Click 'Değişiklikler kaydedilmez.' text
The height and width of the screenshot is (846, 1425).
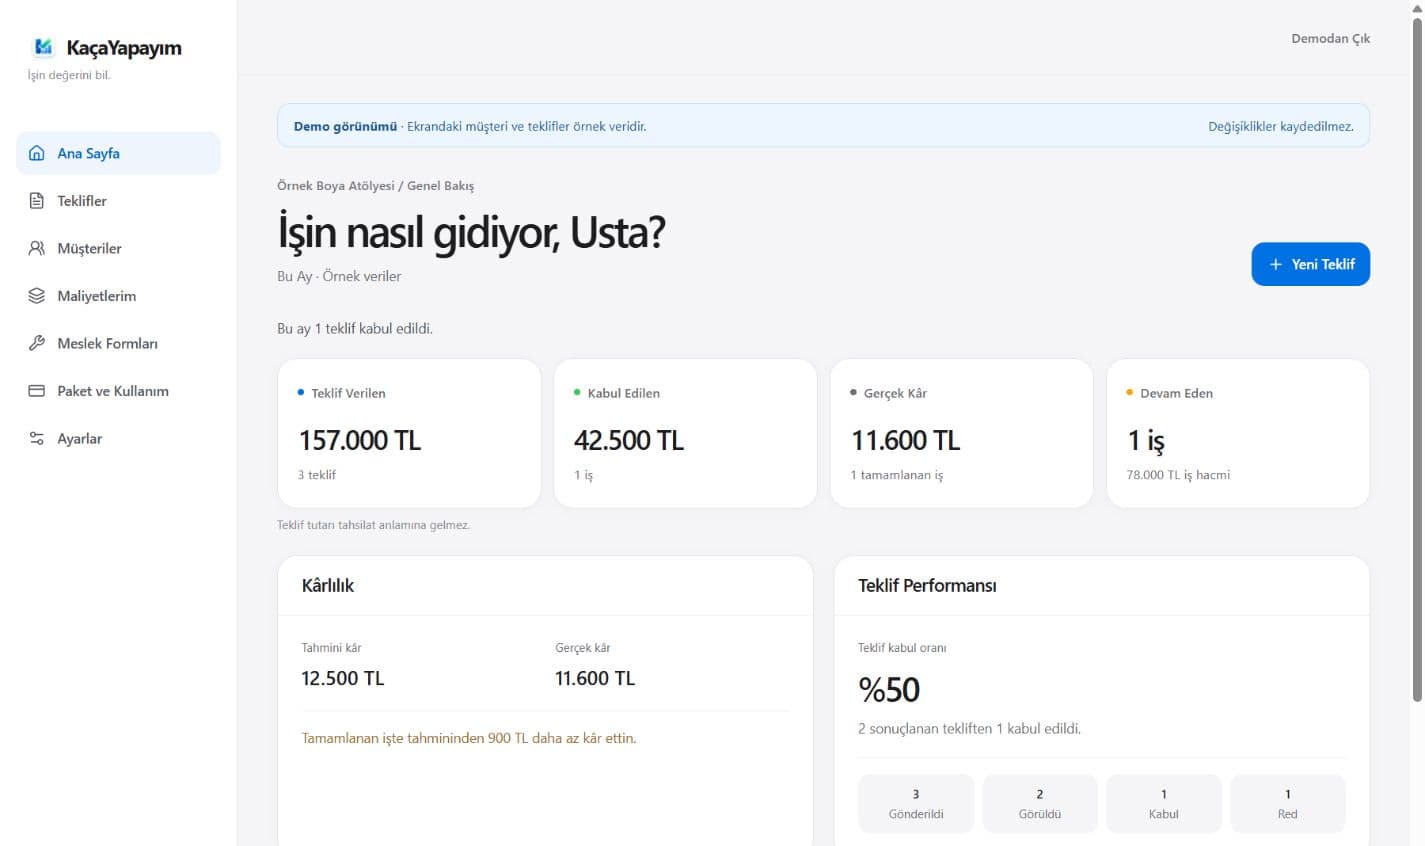[x=1281, y=127]
